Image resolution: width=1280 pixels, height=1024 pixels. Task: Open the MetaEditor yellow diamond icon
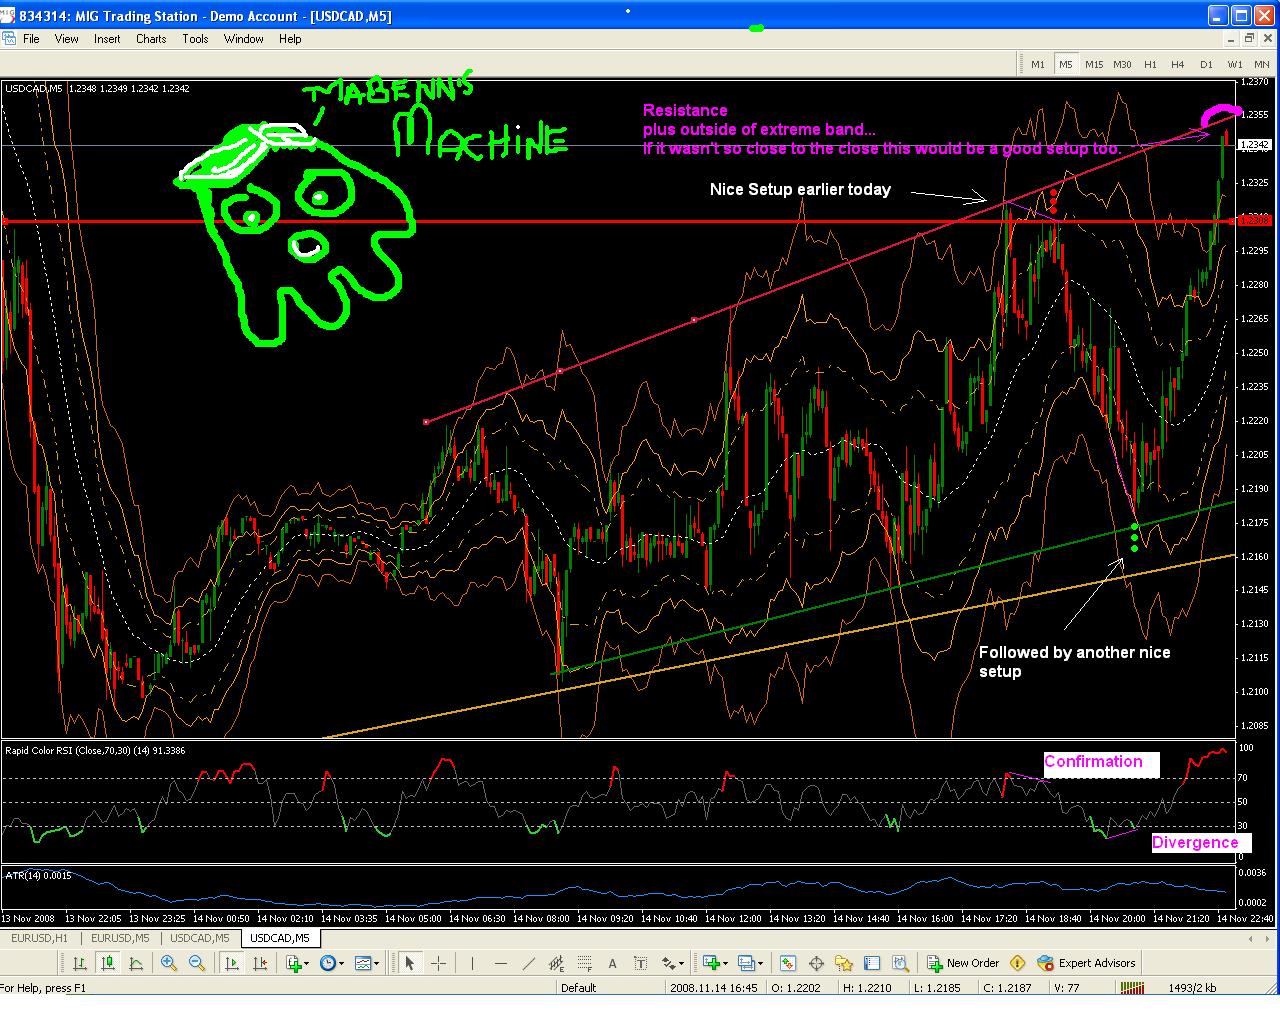(1018, 963)
